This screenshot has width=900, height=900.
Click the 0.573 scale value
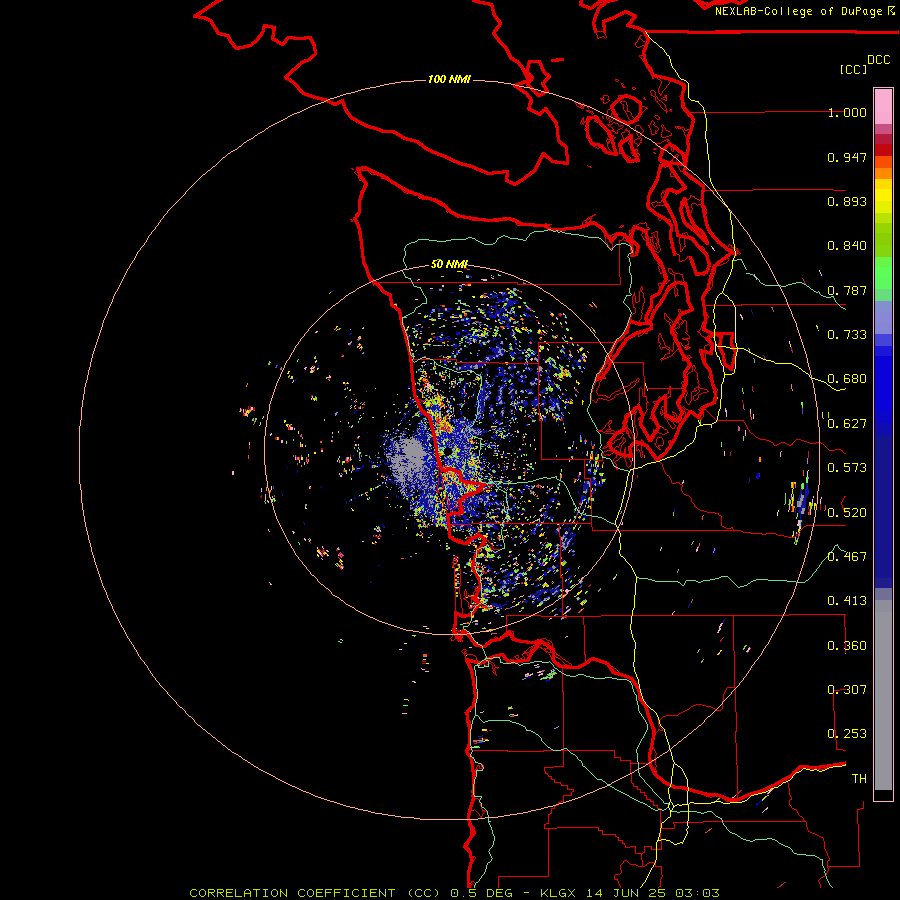(x=847, y=468)
